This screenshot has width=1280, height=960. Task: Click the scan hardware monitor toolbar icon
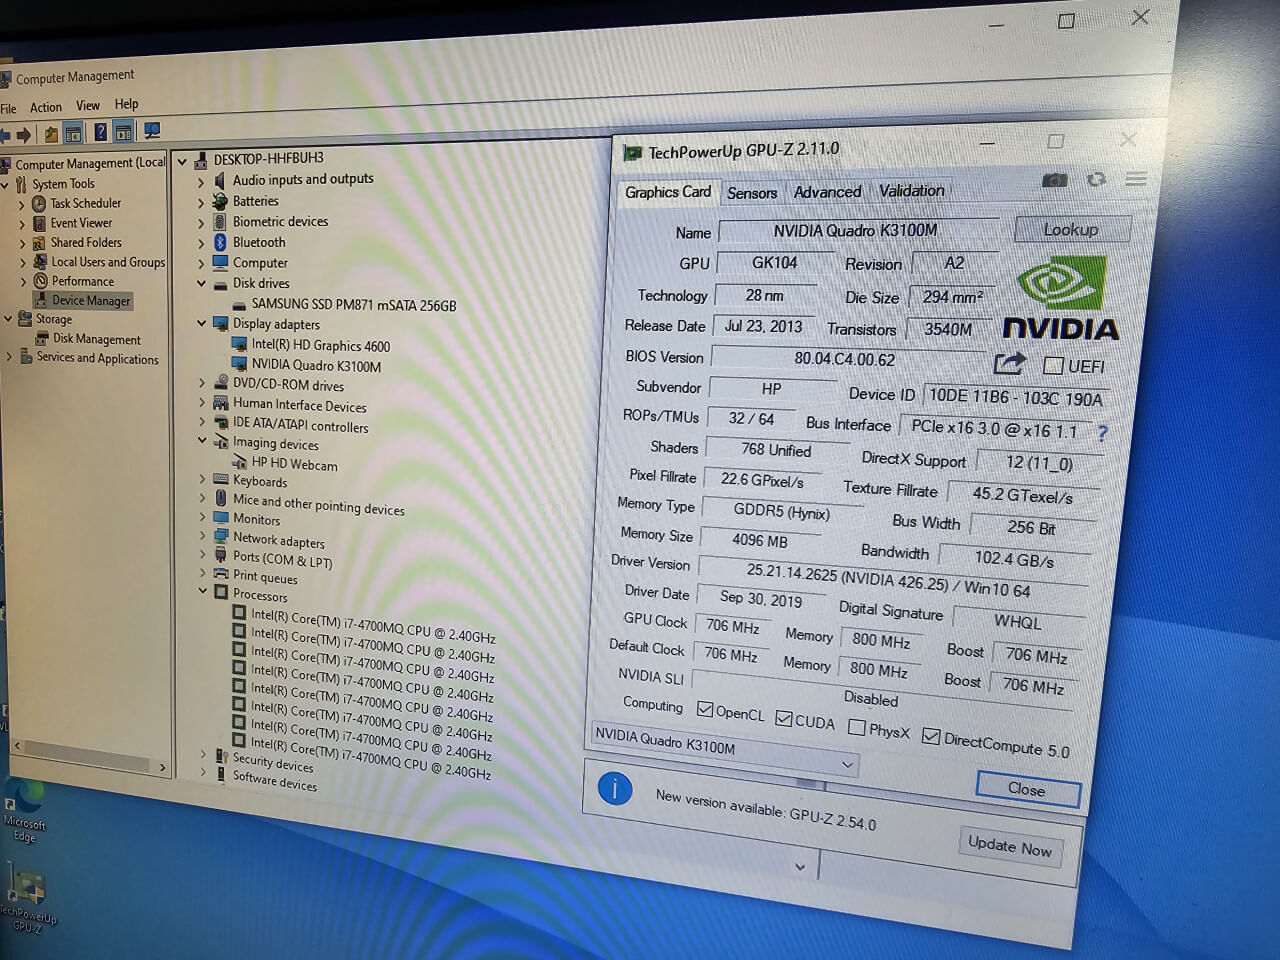[x=152, y=131]
